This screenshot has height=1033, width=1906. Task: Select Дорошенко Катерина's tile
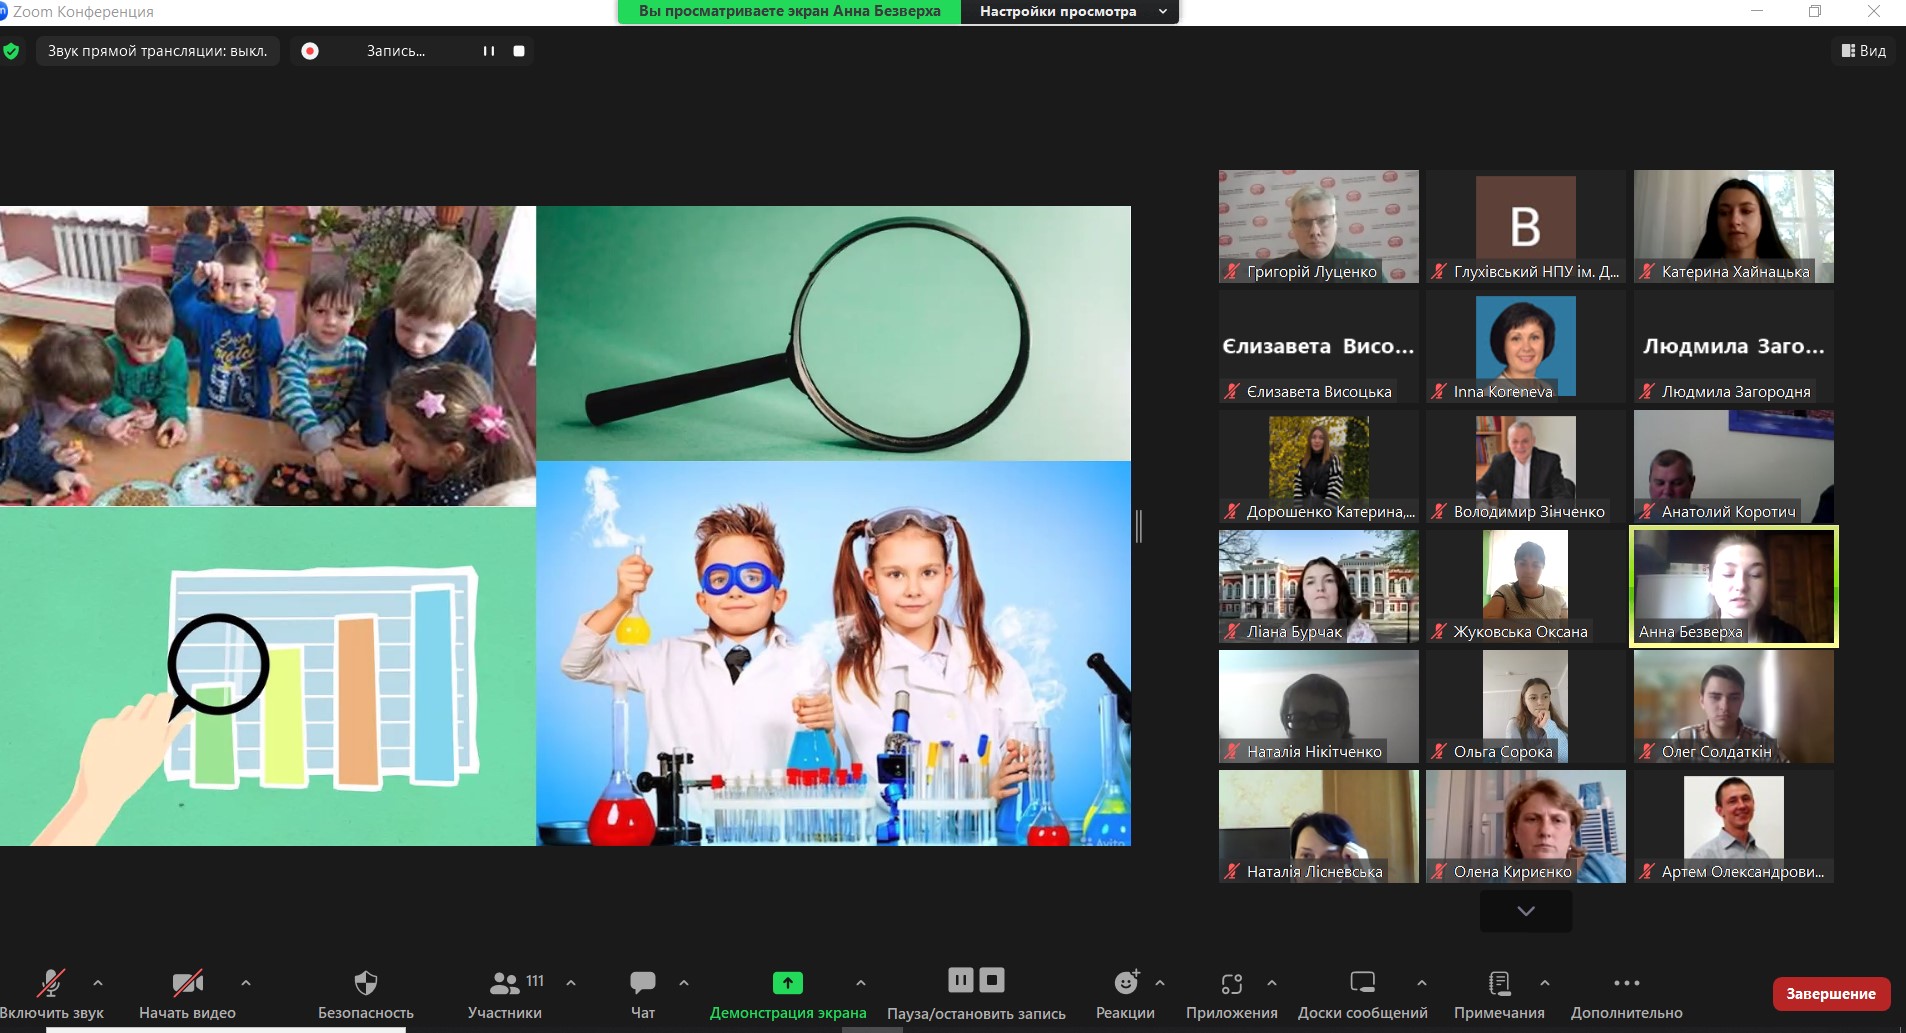[x=1319, y=466]
